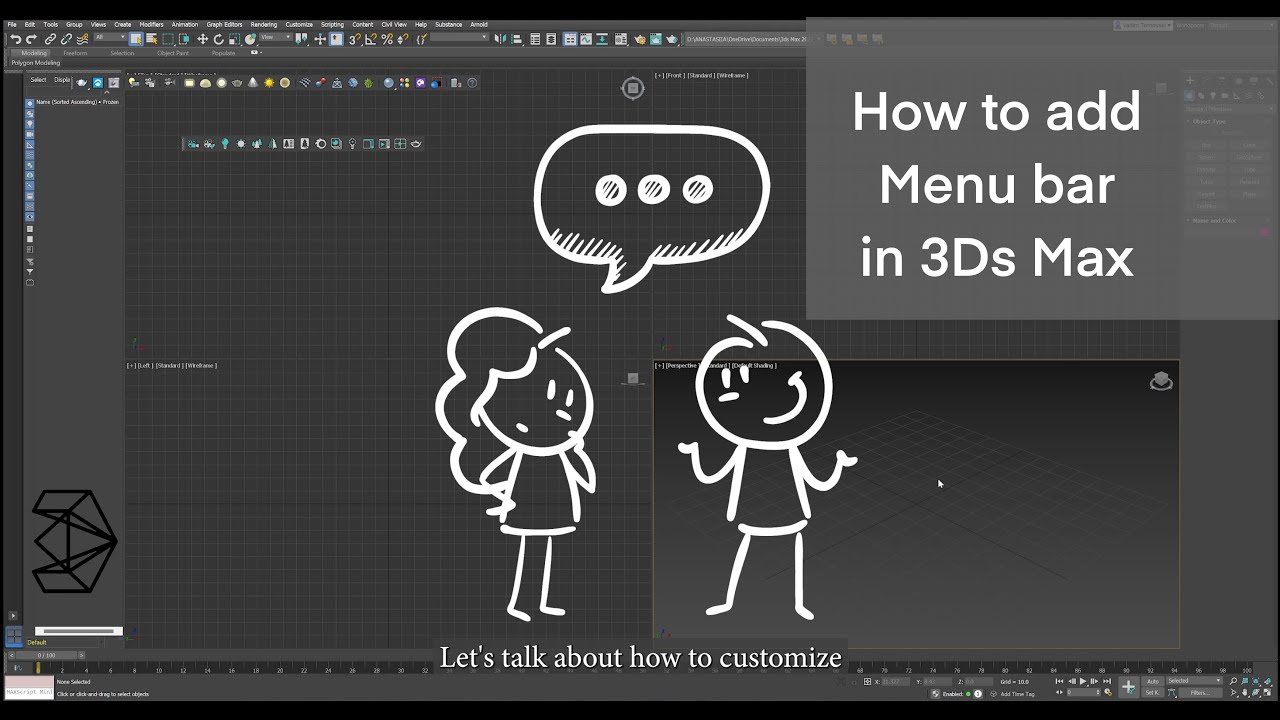Image resolution: width=1280 pixels, height=720 pixels.
Task: Toggle Display Cameras filter in Scene Explorer
Action: [30, 135]
